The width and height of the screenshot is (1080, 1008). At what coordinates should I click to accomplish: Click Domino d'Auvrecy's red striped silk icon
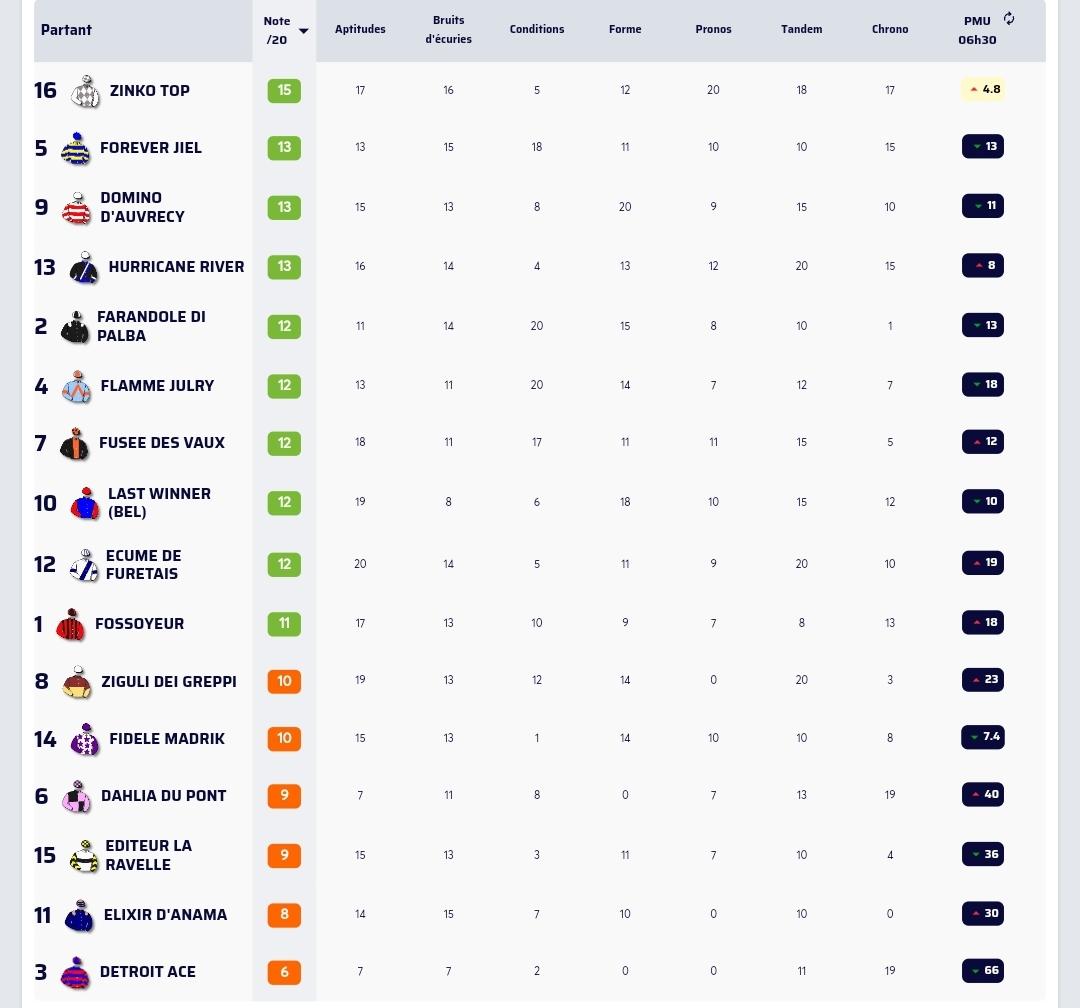pos(76,208)
